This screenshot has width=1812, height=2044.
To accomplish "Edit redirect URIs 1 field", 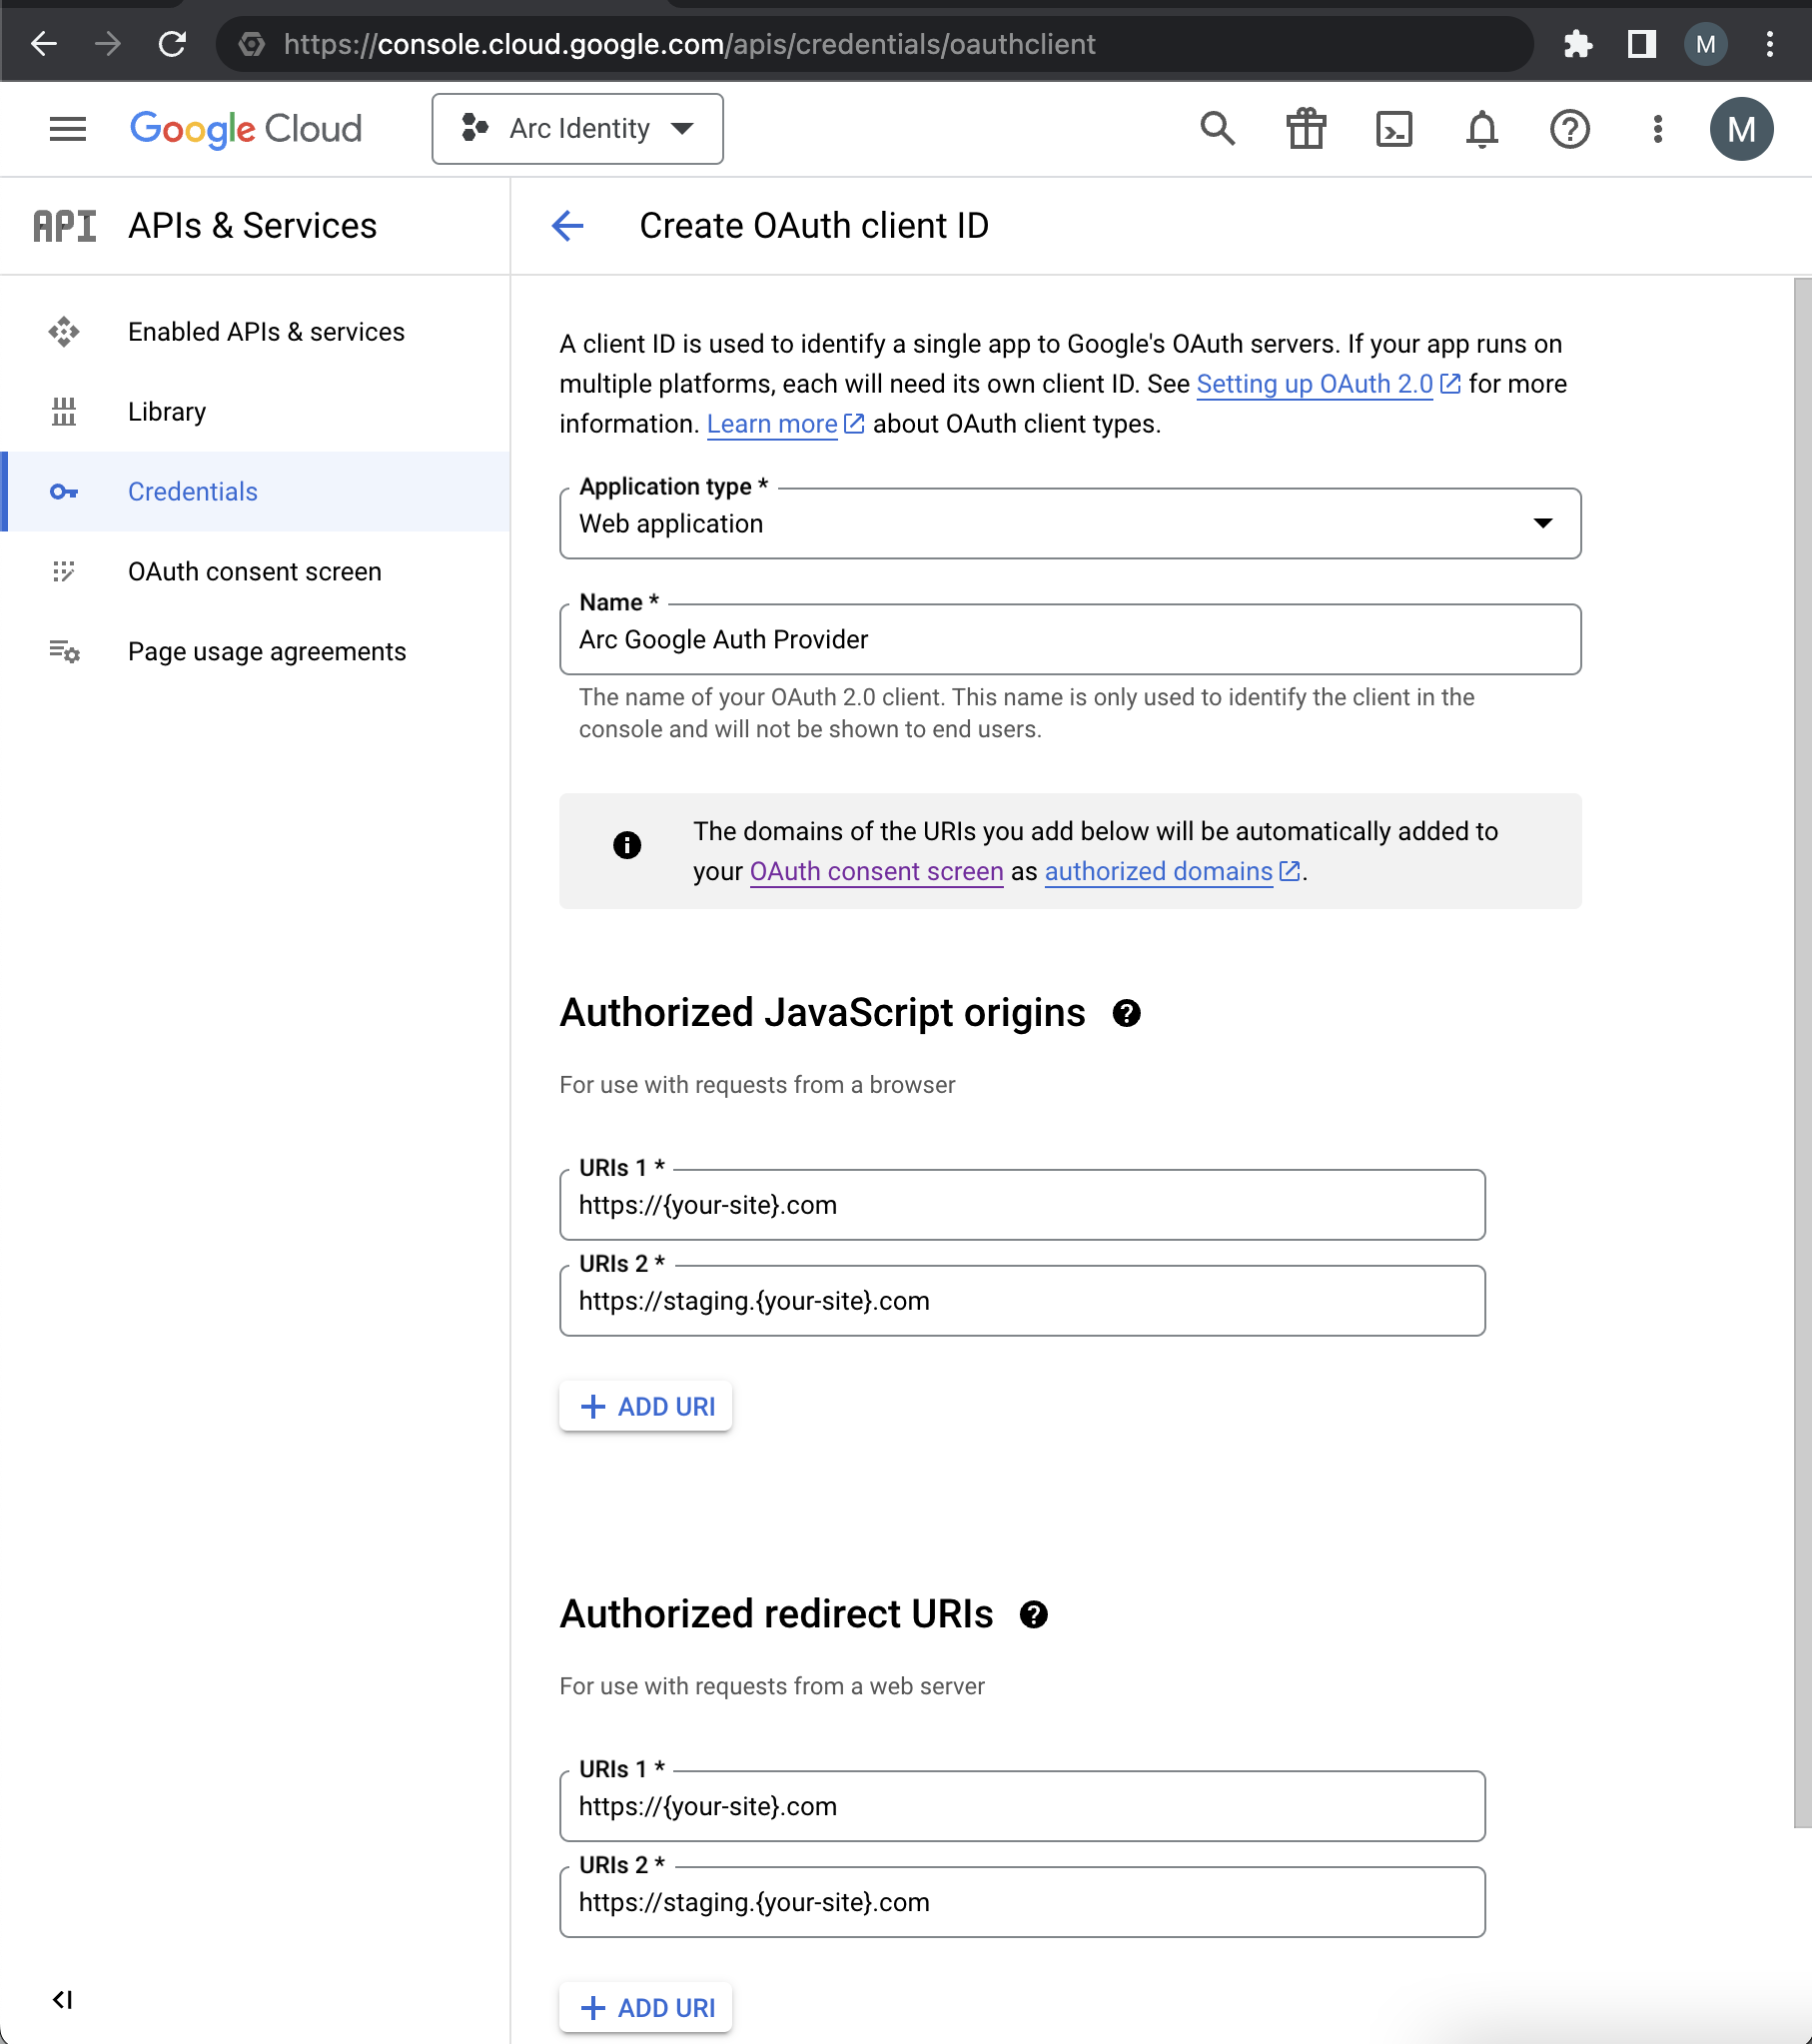I will click(1022, 1806).
